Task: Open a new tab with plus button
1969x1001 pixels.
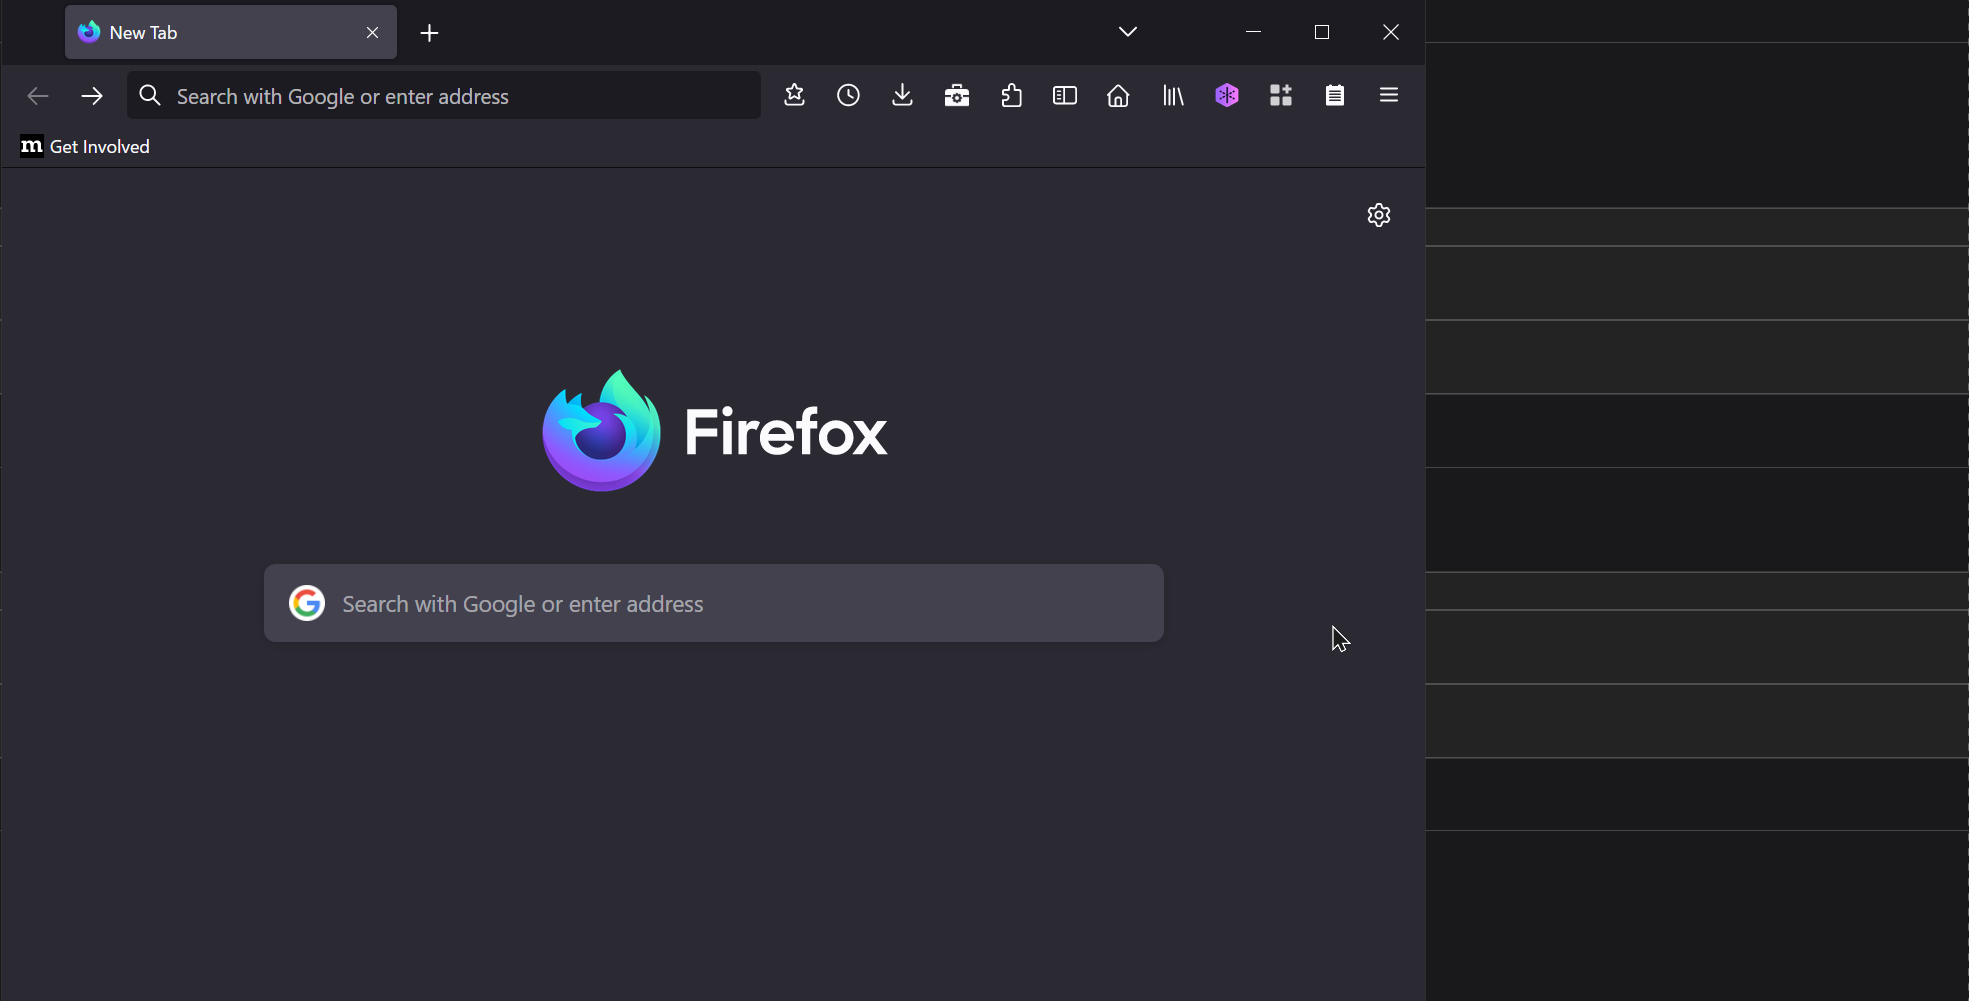Action: click(430, 33)
